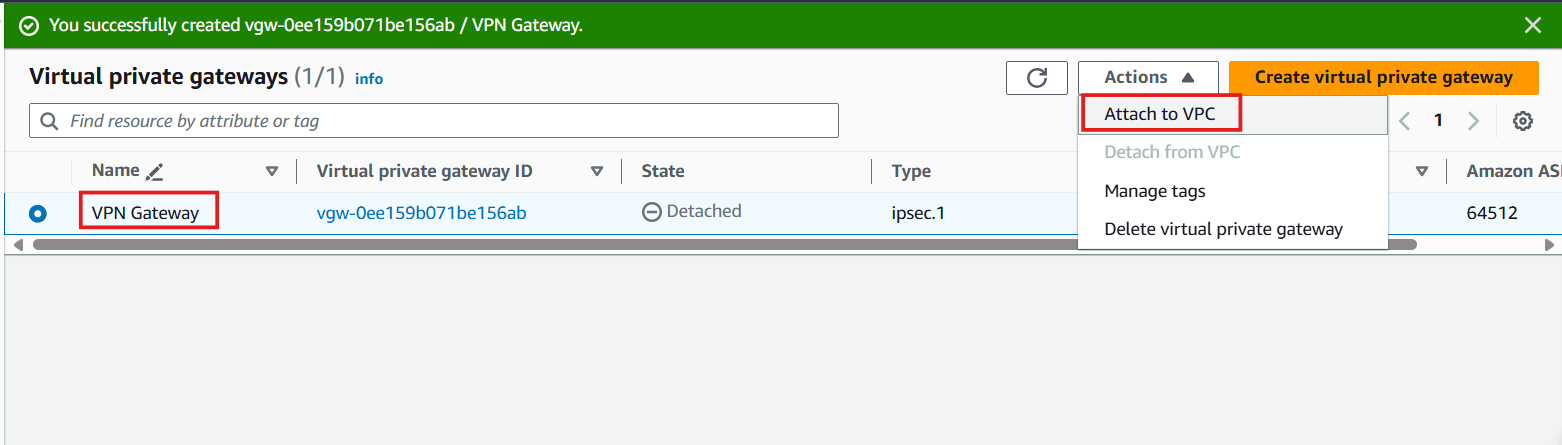
Task: Click the VPN Gateway name cell
Action: pyautogui.click(x=146, y=213)
